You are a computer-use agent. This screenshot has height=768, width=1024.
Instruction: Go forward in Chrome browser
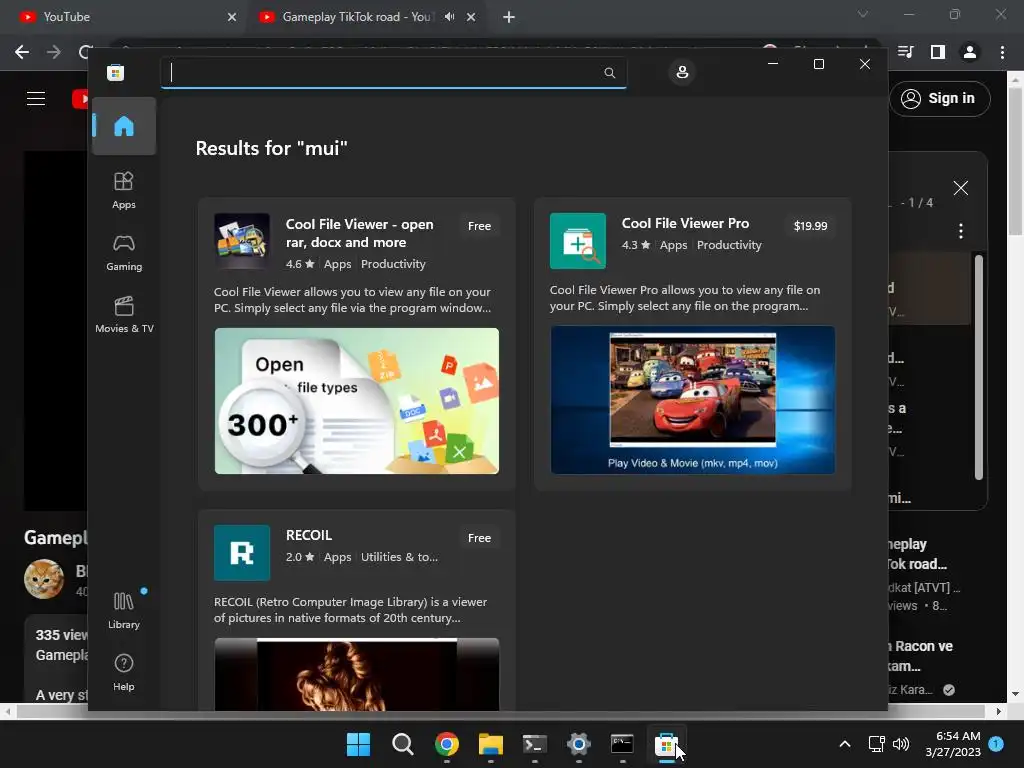tap(54, 52)
